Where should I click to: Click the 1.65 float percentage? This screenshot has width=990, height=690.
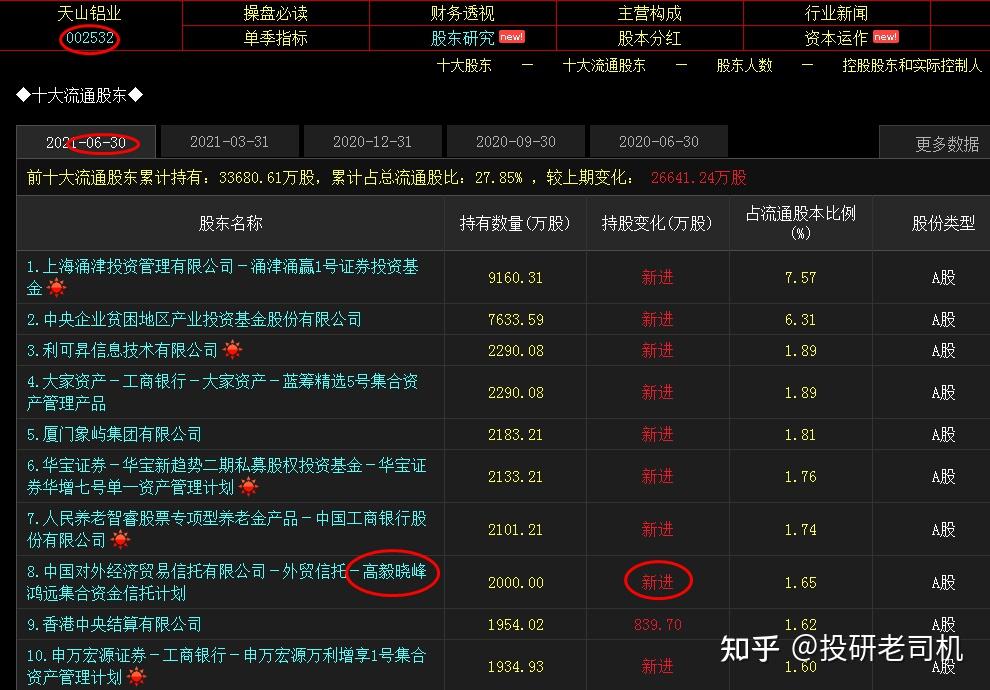coord(801,583)
